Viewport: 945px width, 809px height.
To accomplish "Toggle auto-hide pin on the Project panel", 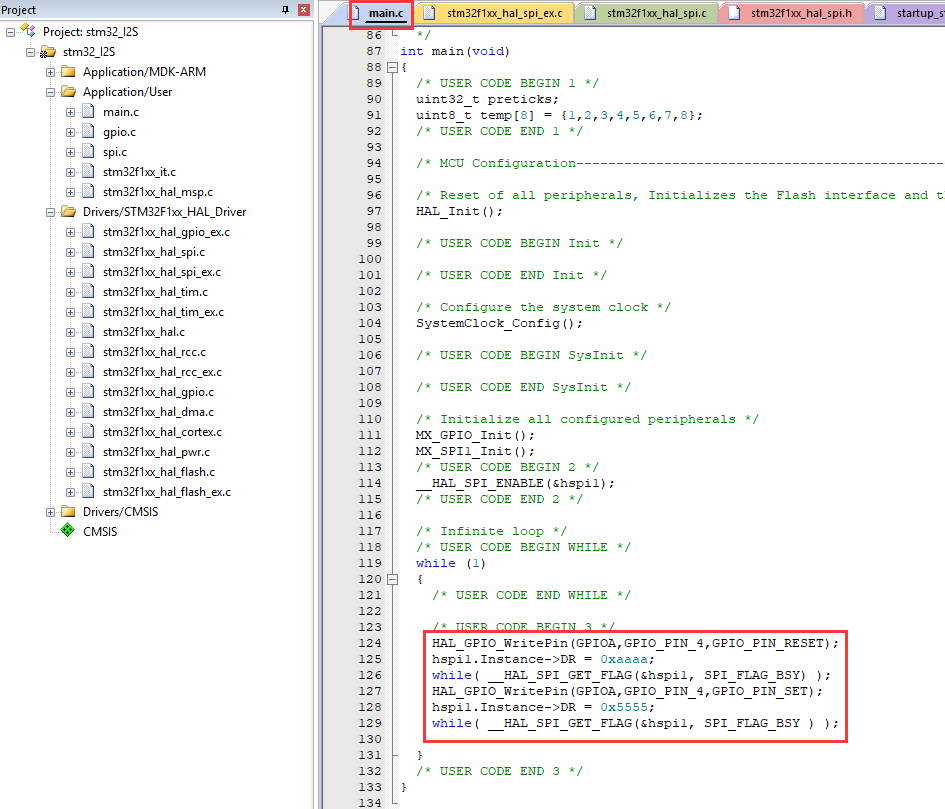I will point(283,9).
